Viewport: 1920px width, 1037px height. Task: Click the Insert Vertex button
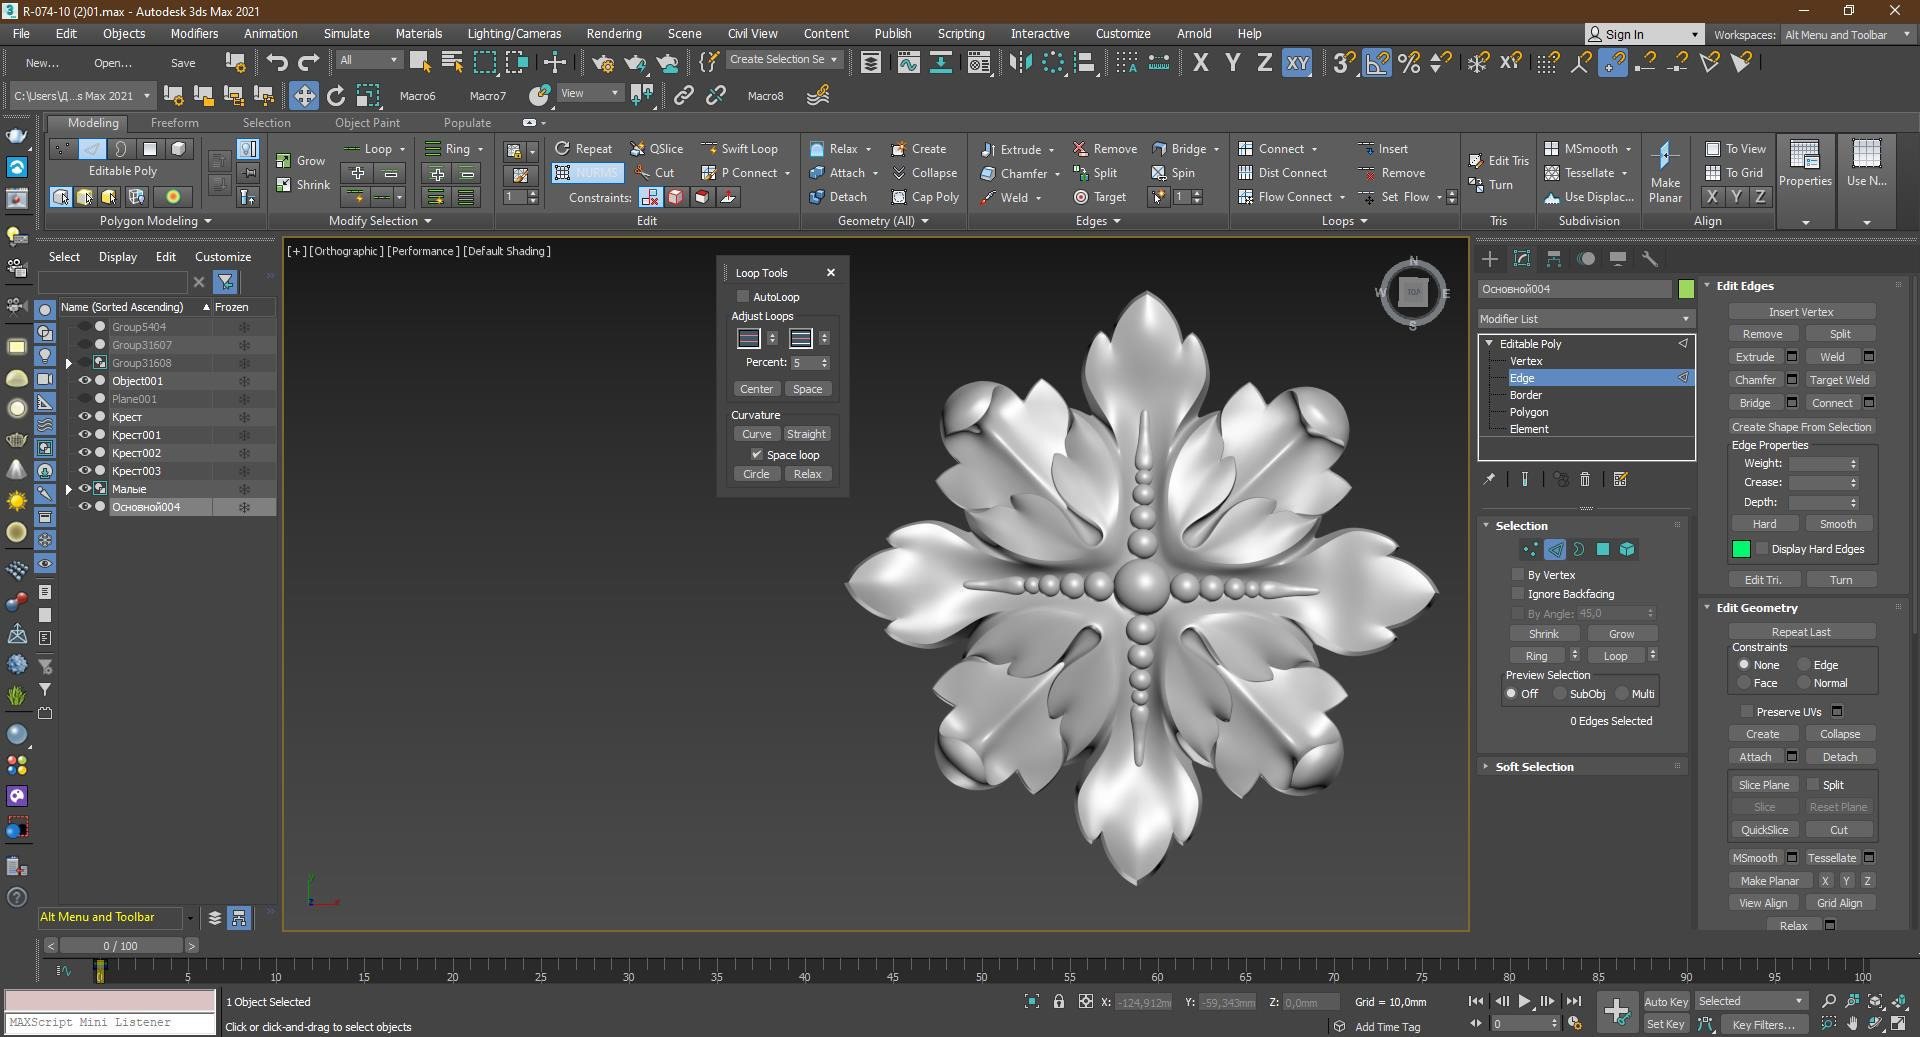(1800, 312)
